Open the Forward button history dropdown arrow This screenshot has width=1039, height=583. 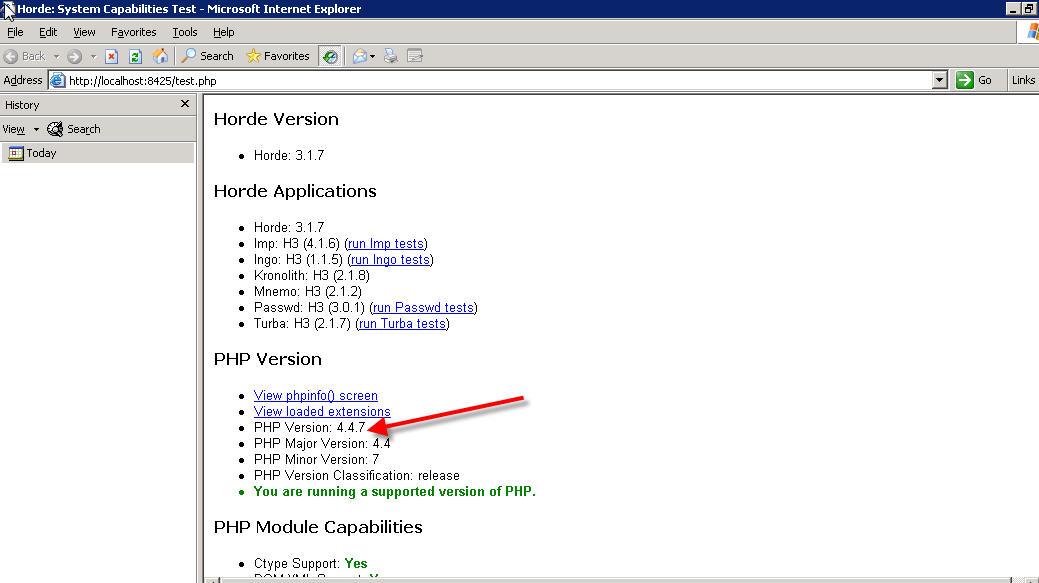point(93,56)
